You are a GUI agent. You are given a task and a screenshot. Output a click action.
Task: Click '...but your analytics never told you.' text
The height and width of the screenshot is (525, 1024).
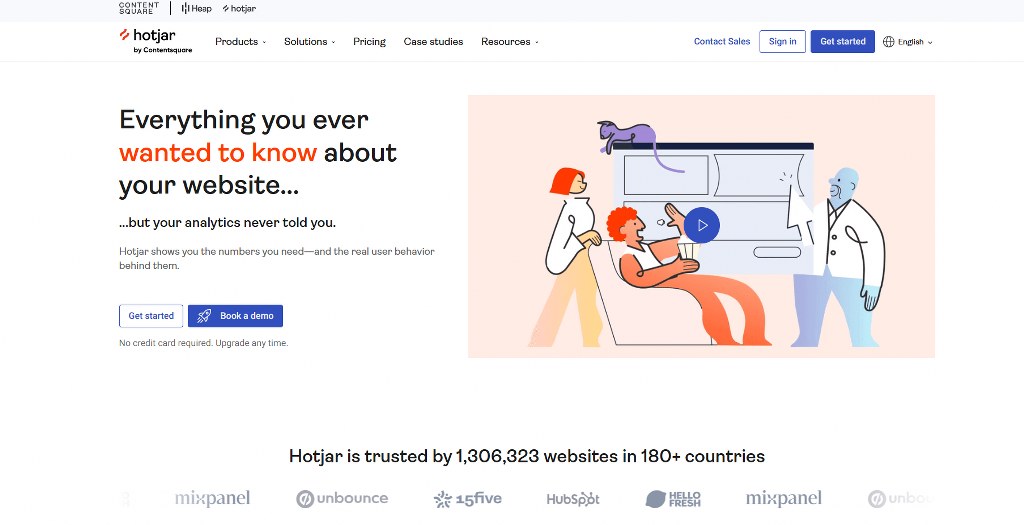coord(227,223)
